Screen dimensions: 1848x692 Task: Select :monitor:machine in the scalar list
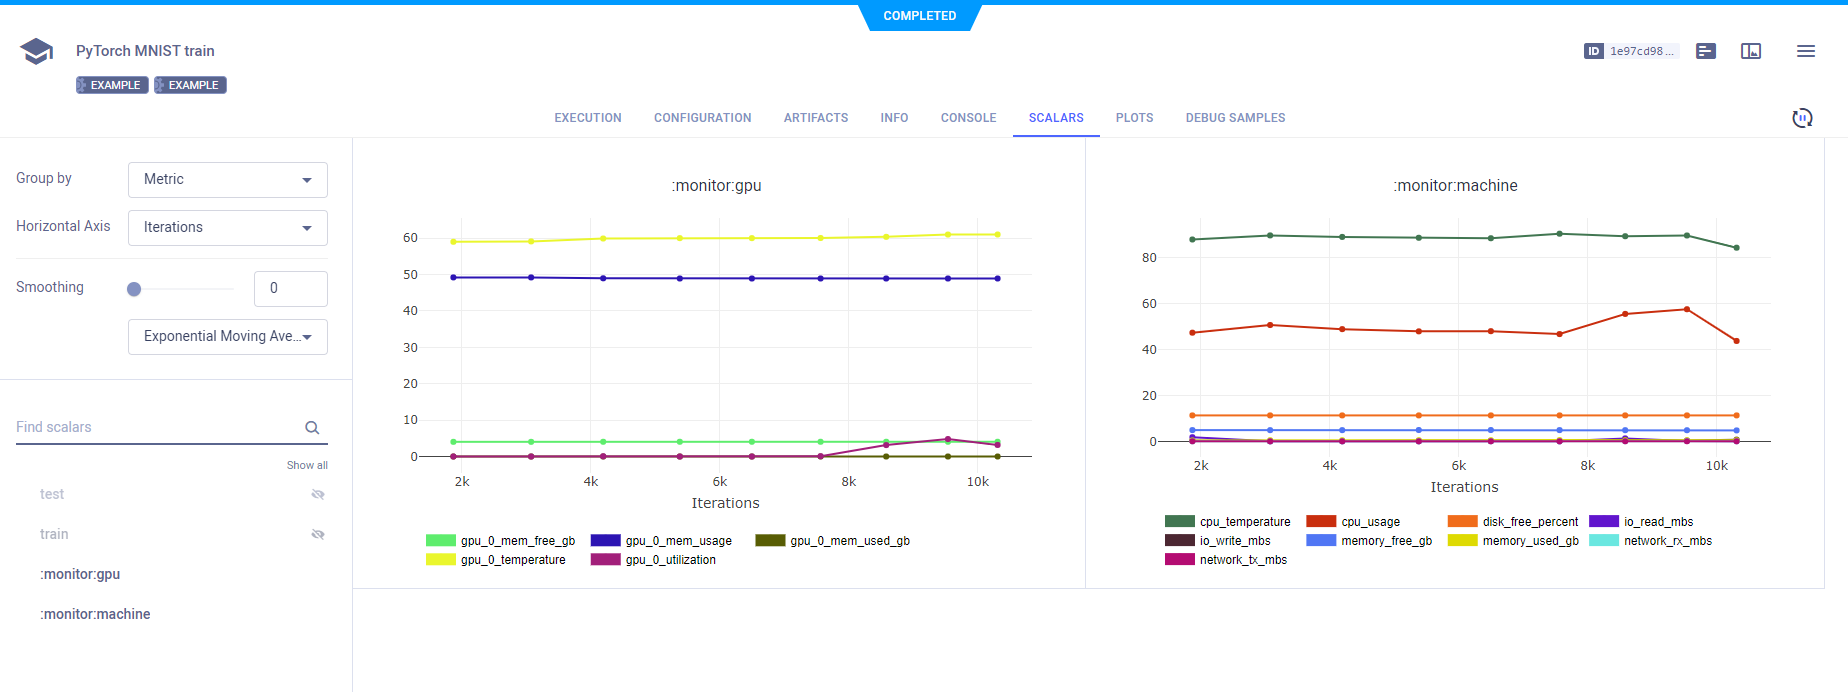pyautogui.click(x=95, y=614)
